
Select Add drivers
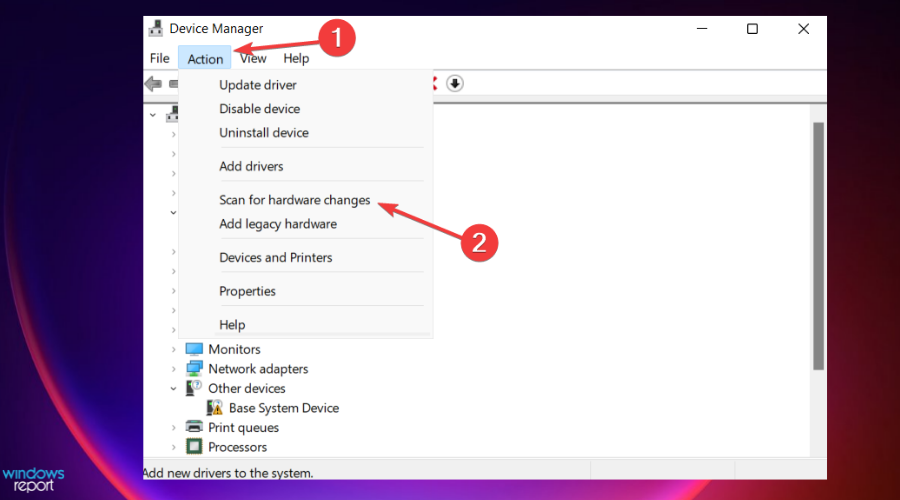pos(251,166)
